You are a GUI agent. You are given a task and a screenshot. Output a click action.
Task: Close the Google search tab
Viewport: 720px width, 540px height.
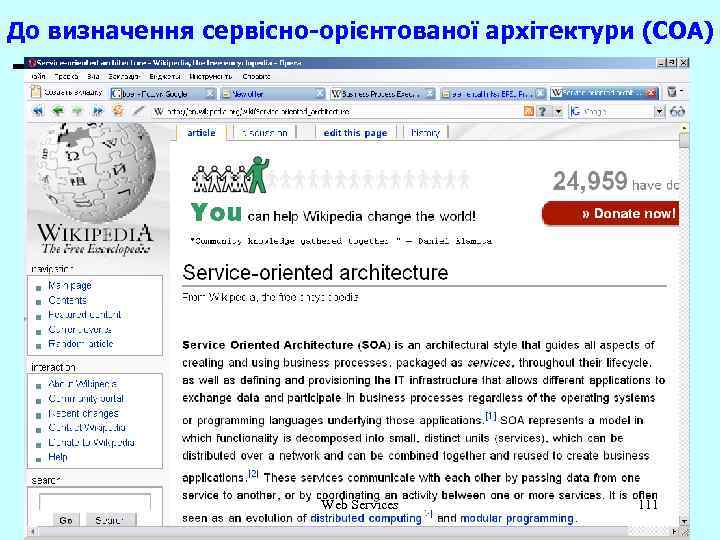pos(209,94)
